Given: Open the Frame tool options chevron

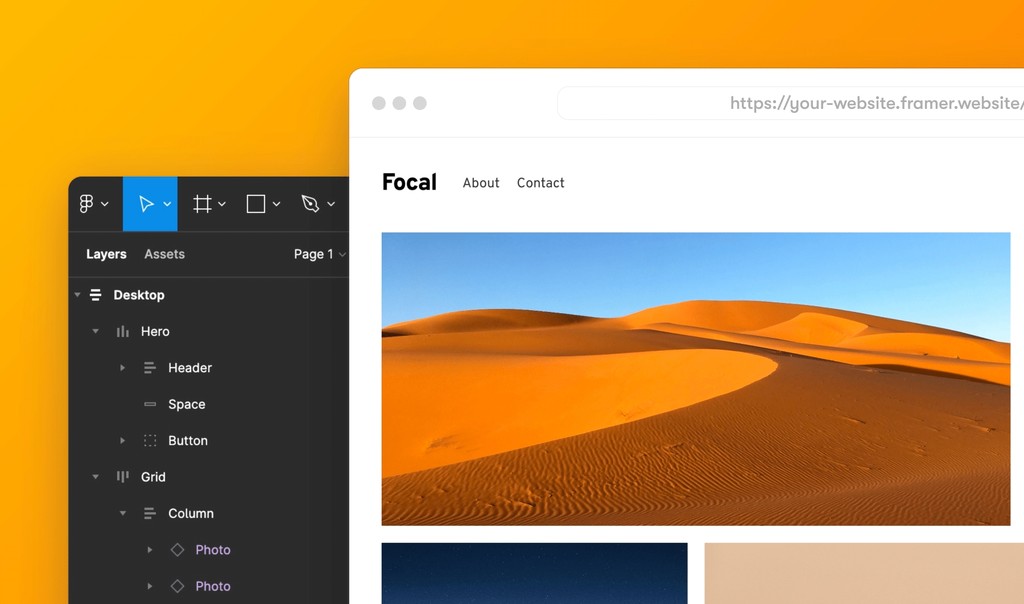Looking at the screenshot, I should 222,204.
